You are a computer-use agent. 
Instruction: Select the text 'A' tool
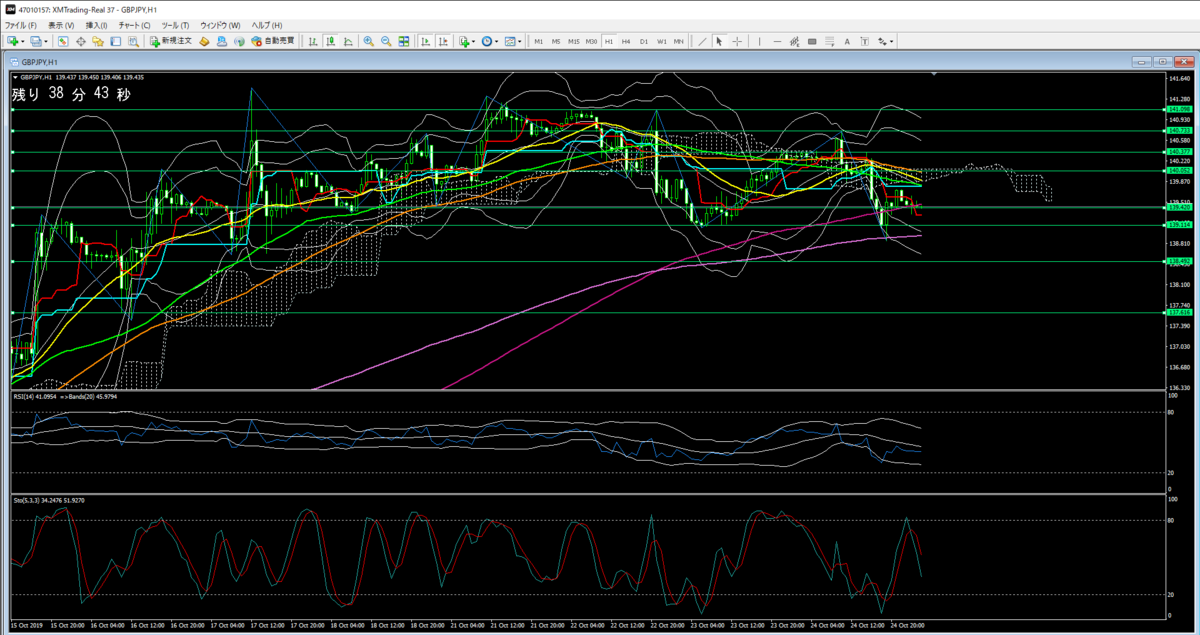(x=847, y=41)
